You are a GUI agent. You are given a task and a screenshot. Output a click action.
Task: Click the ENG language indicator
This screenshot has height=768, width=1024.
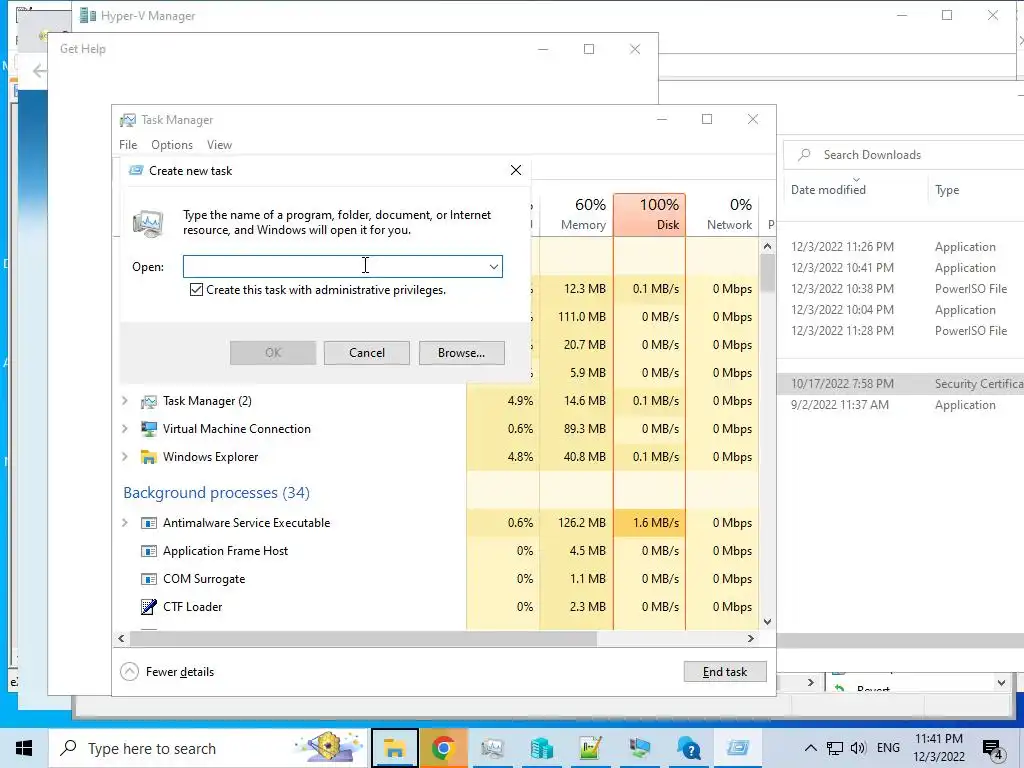[x=888, y=748]
